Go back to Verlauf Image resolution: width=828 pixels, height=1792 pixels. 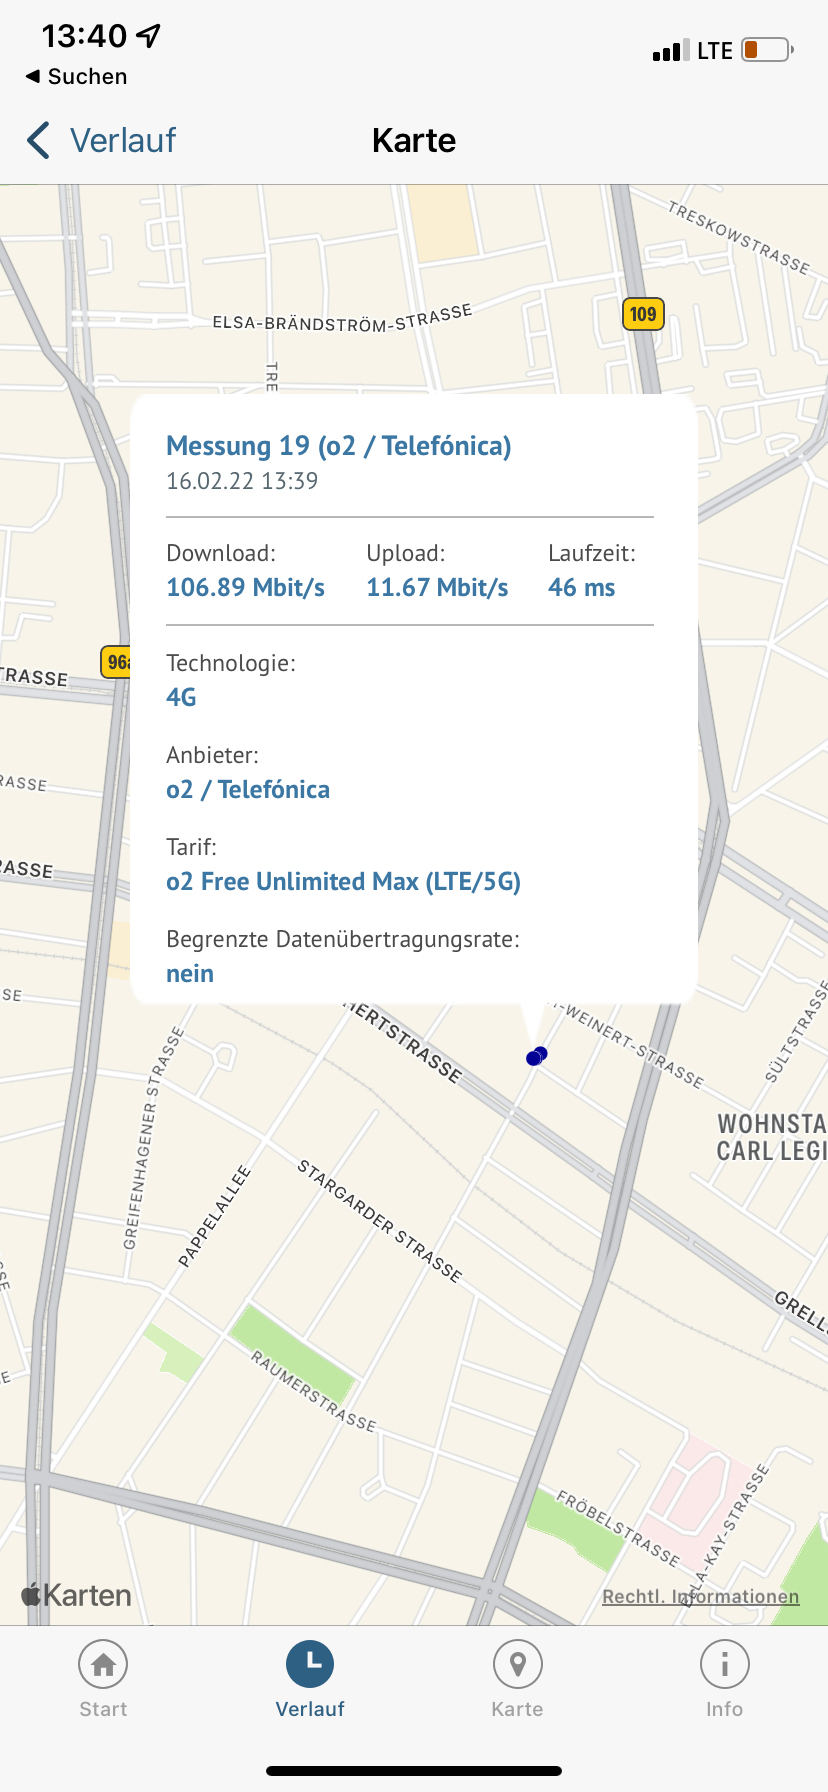pos(101,141)
